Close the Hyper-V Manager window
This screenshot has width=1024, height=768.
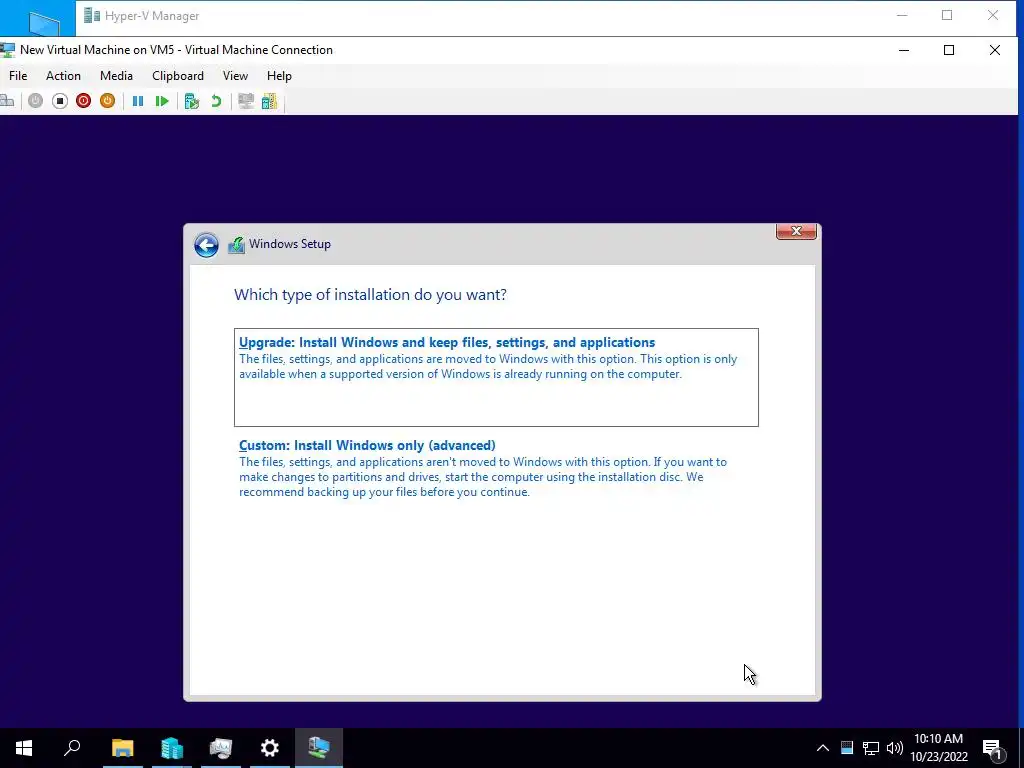[993, 16]
